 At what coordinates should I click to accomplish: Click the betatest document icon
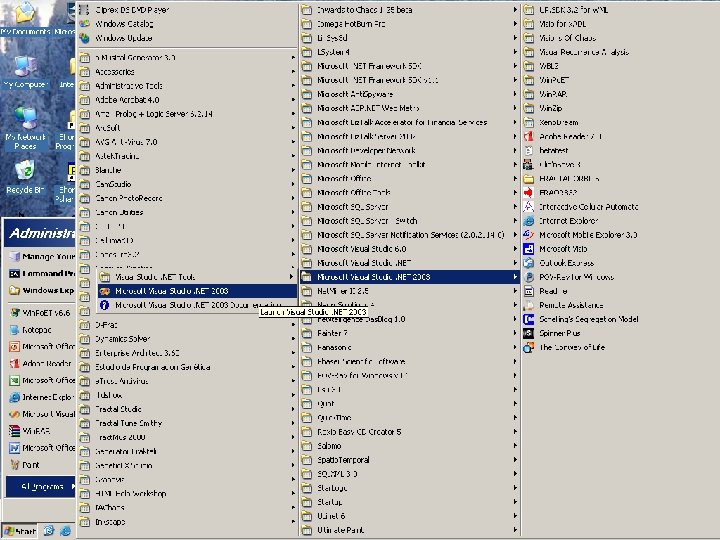(529, 151)
